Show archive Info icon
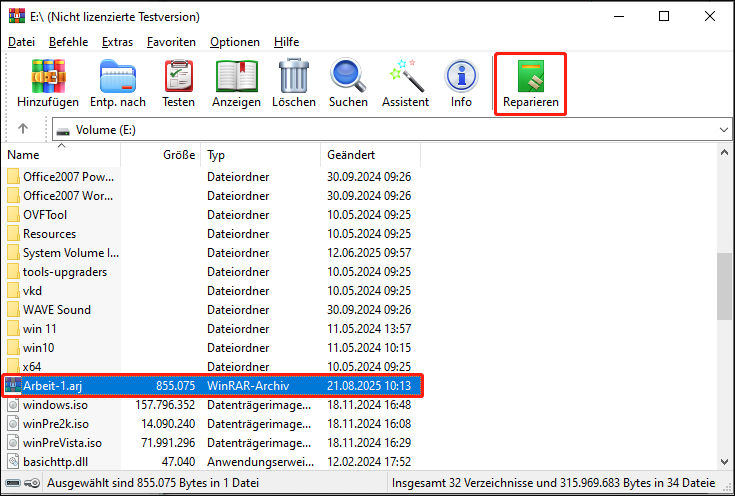The height and width of the screenshot is (496, 735). [461, 75]
